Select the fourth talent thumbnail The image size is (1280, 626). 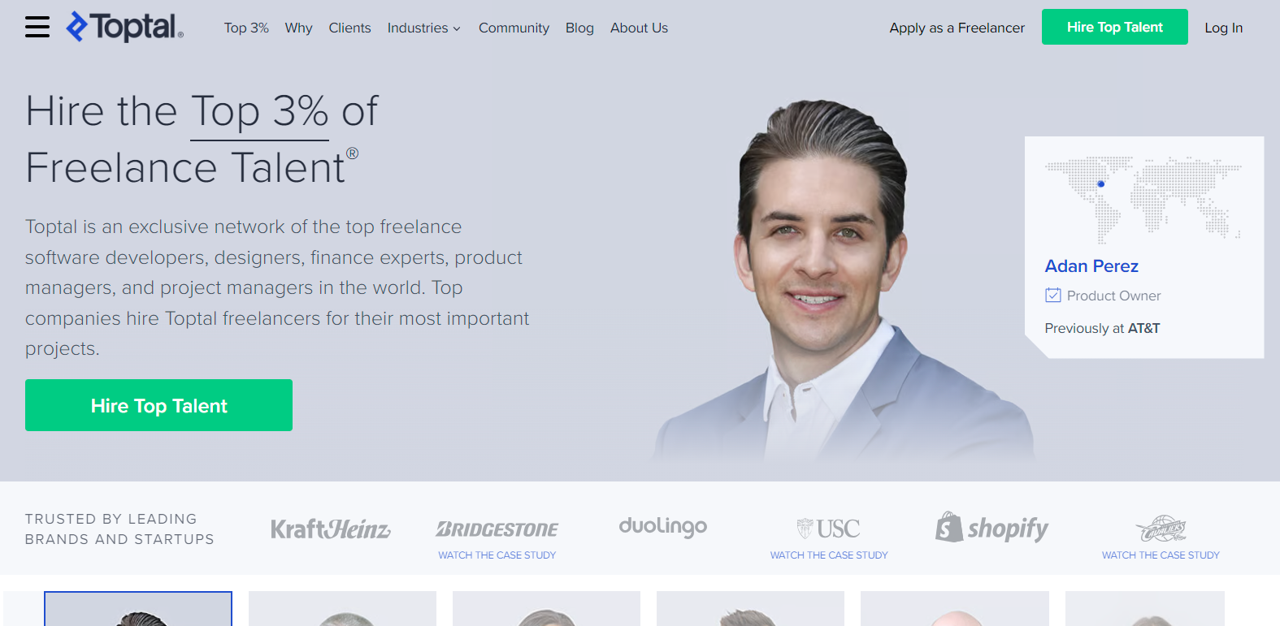click(x=750, y=609)
